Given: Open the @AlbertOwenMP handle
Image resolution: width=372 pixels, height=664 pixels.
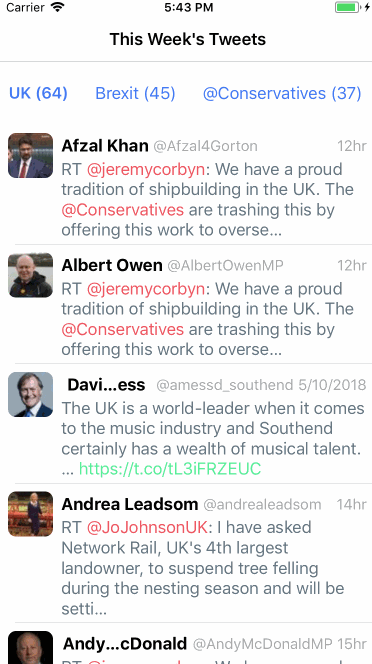Looking at the screenshot, I should point(225,266).
